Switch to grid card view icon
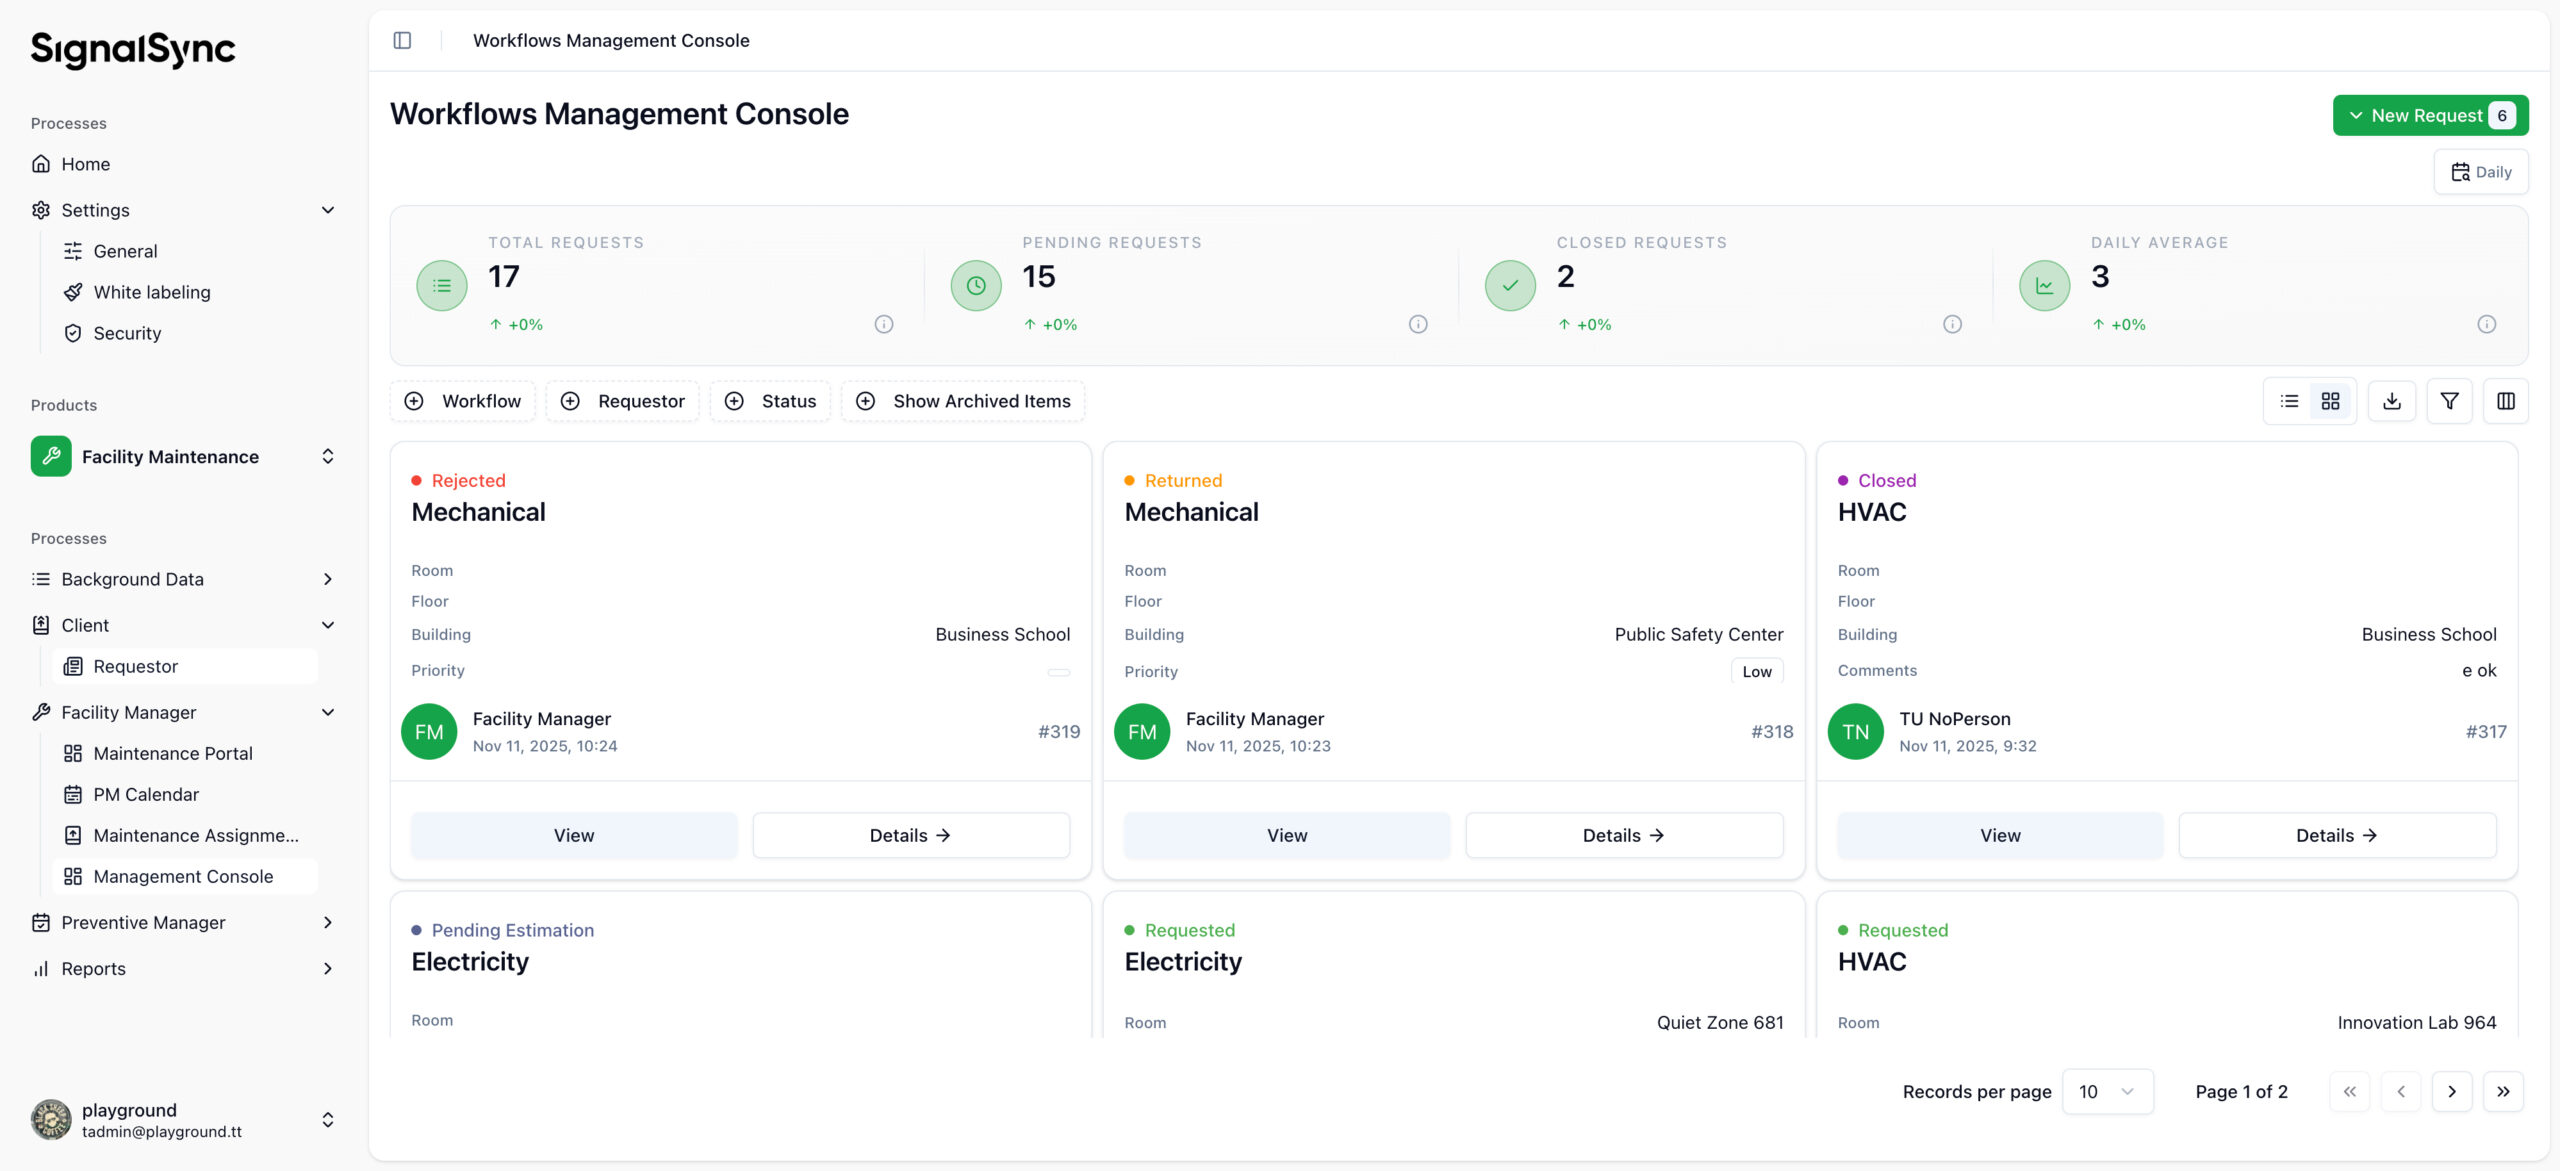This screenshot has height=1171, width=2560. 2330,401
